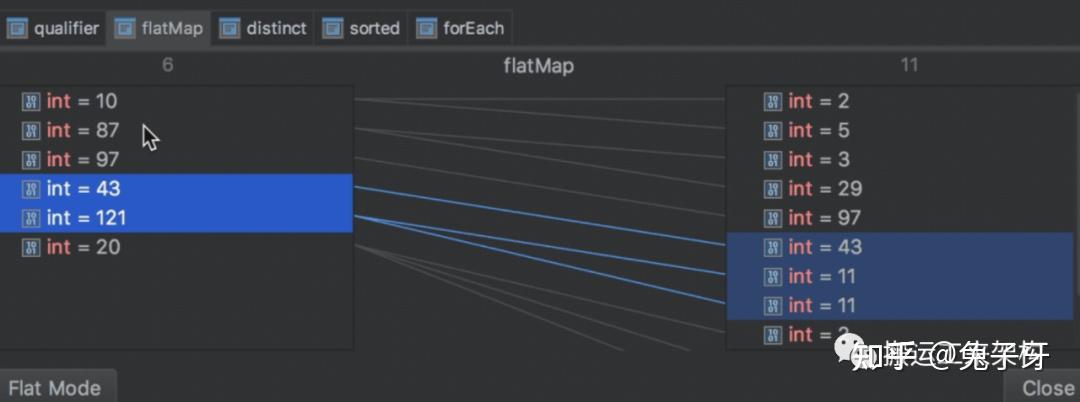Select int = 87 in left list

pyautogui.click(x=176, y=130)
